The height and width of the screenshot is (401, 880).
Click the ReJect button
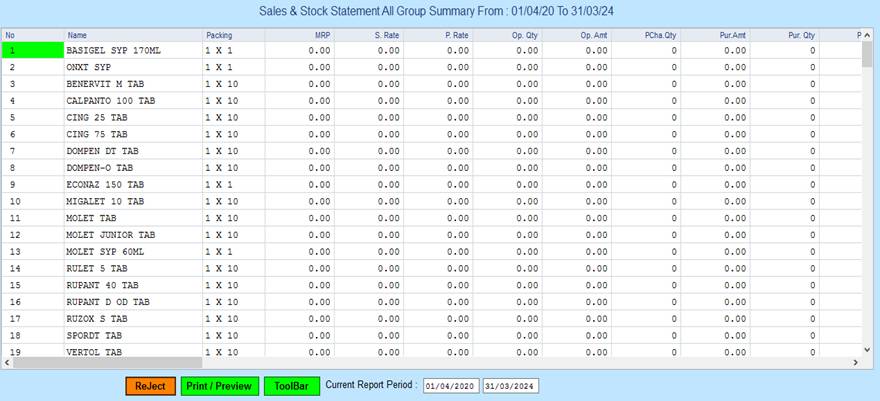point(150,385)
